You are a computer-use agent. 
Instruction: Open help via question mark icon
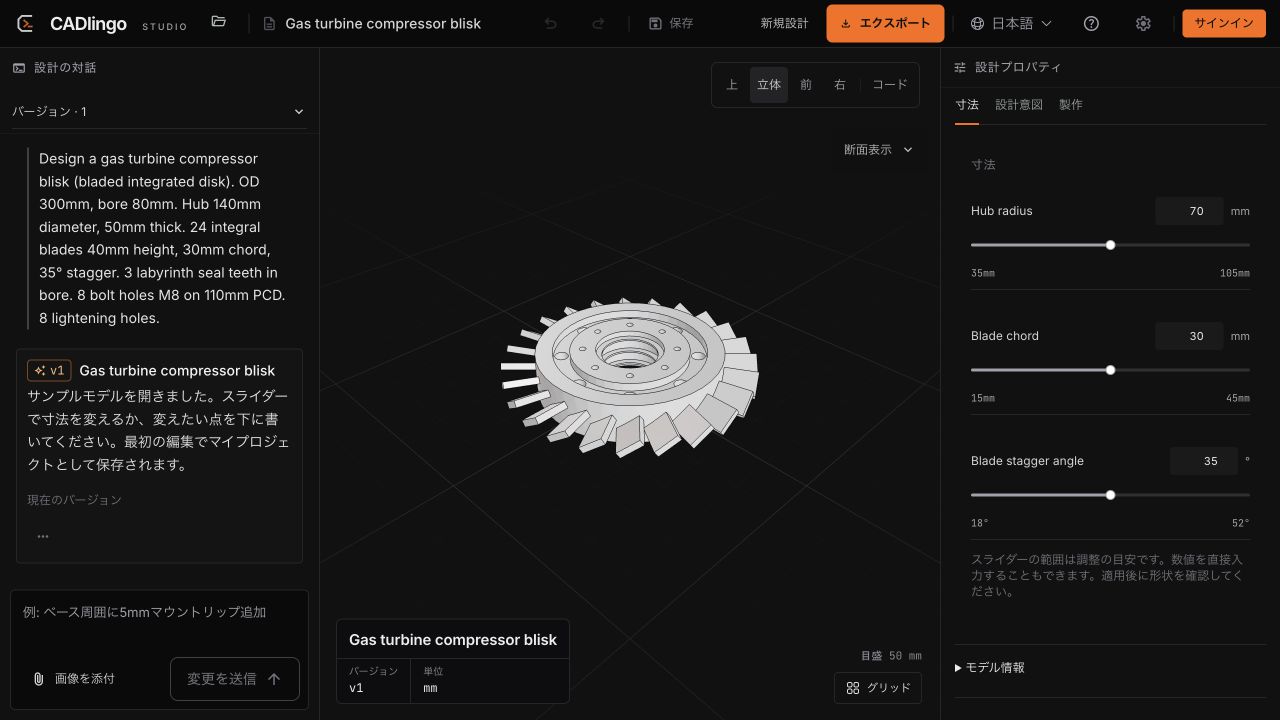pyautogui.click(x=1091, y=23)
